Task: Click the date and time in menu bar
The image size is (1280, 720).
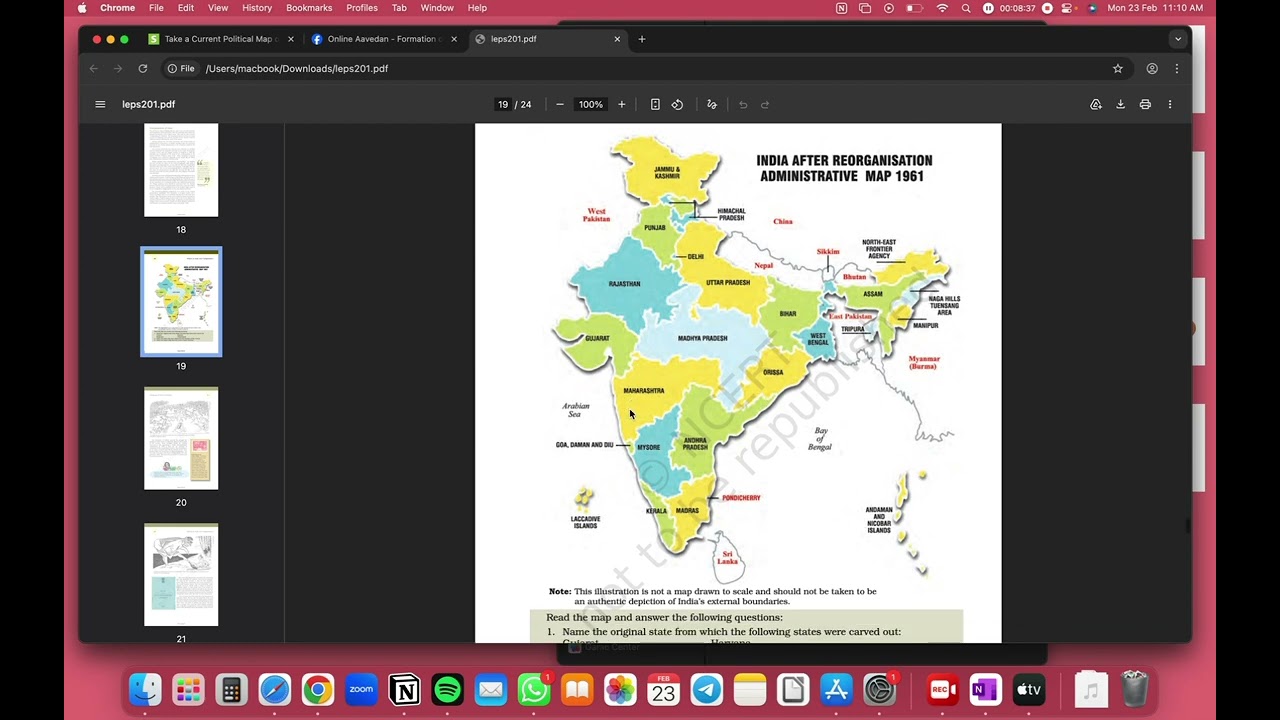Action: [x=1155, y=8]
